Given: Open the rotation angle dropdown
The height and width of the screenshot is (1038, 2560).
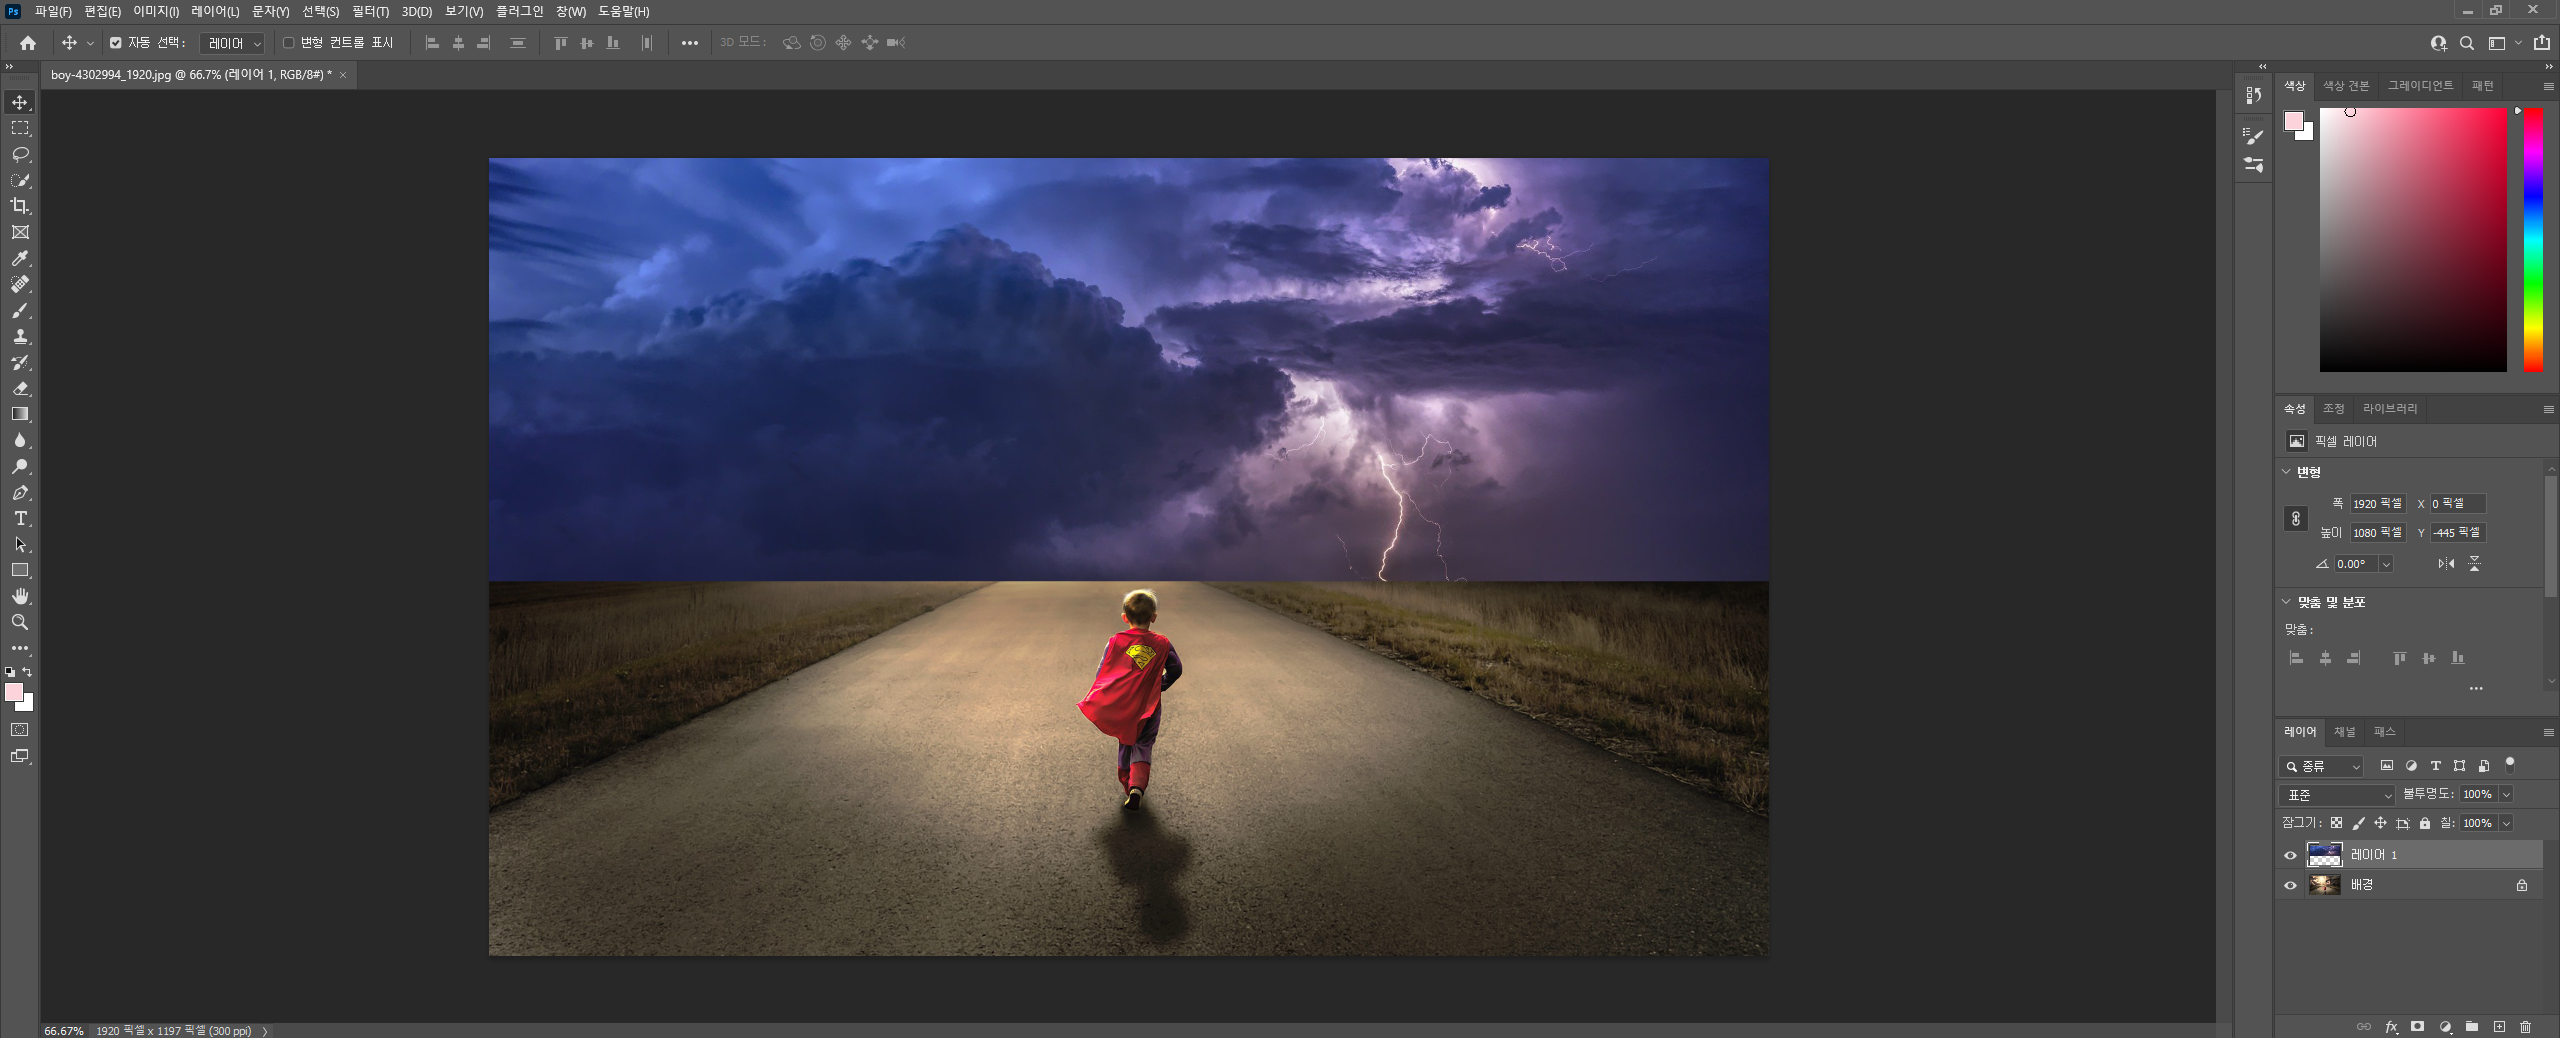Looking at the screenshot, I should click(2386, 564).
